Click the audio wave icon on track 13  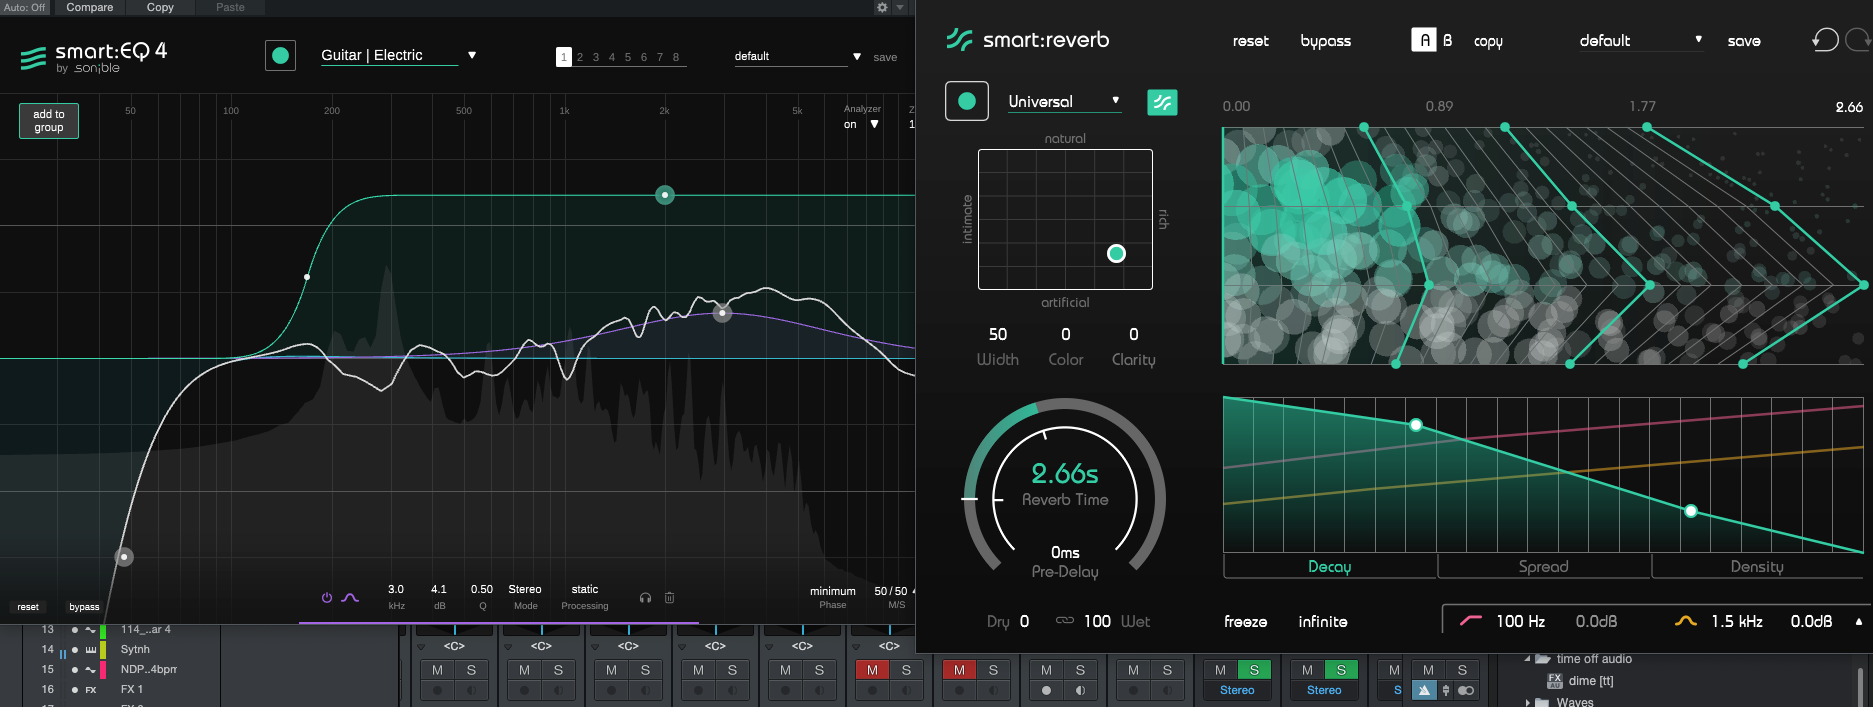[91, 630]
